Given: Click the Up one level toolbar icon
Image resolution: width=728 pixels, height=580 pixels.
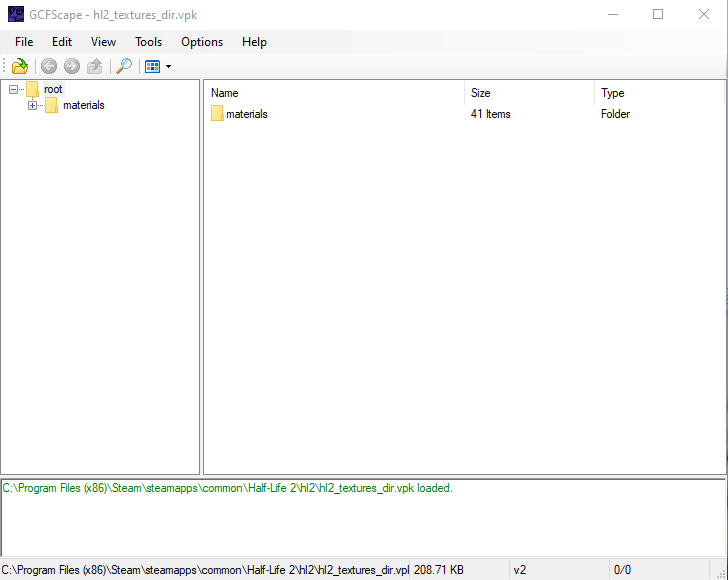Looking at the screenshot, I should [95, 66].
